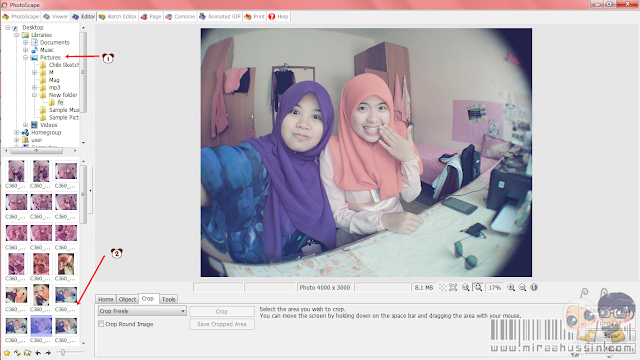
Task: Open the Help icon in top toolbar
Action: click(279, 17)
